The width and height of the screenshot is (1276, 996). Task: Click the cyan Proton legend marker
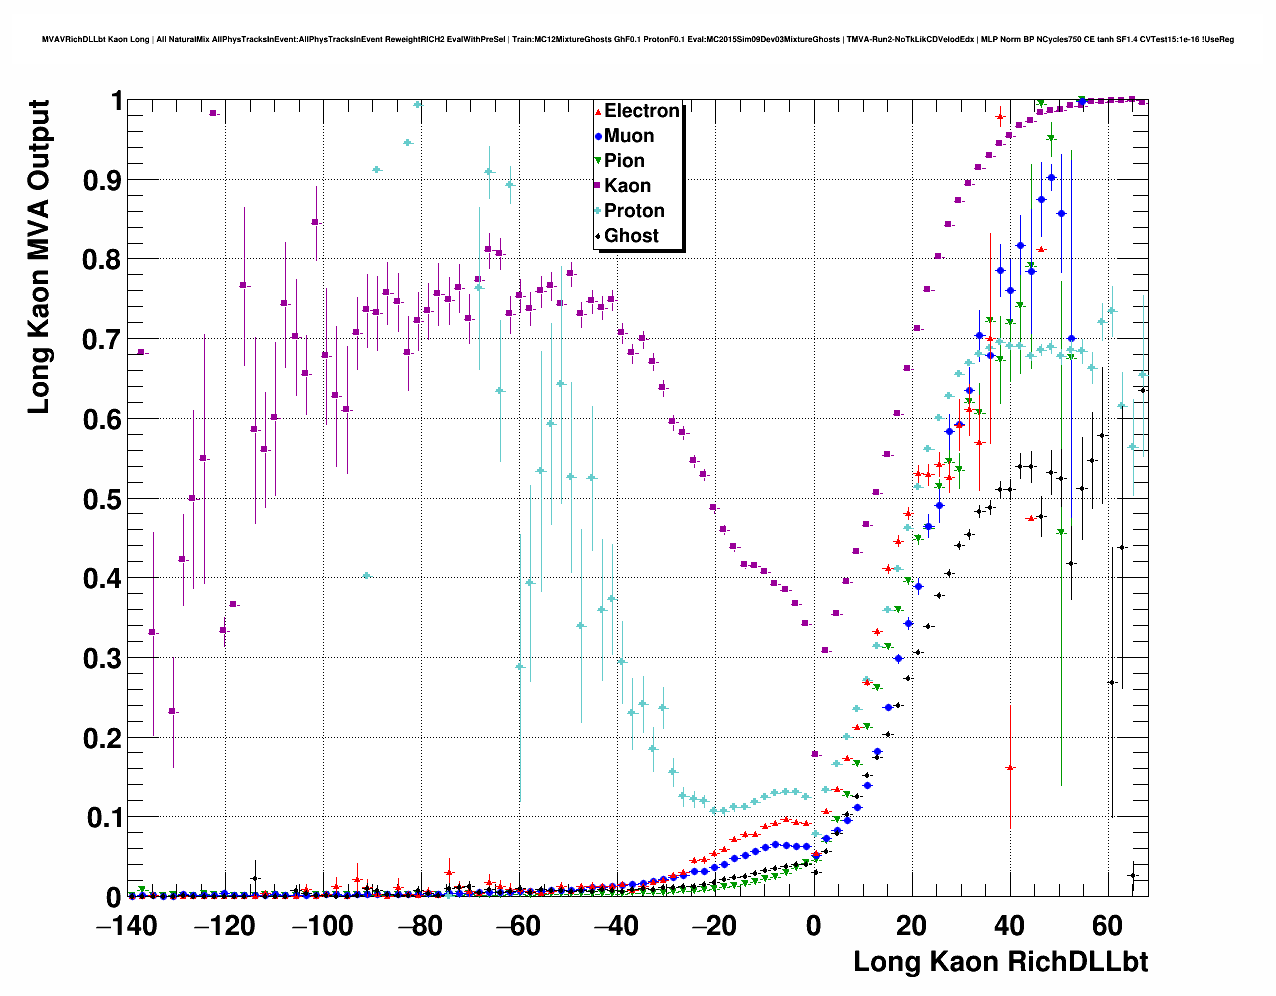click(598, 211)
